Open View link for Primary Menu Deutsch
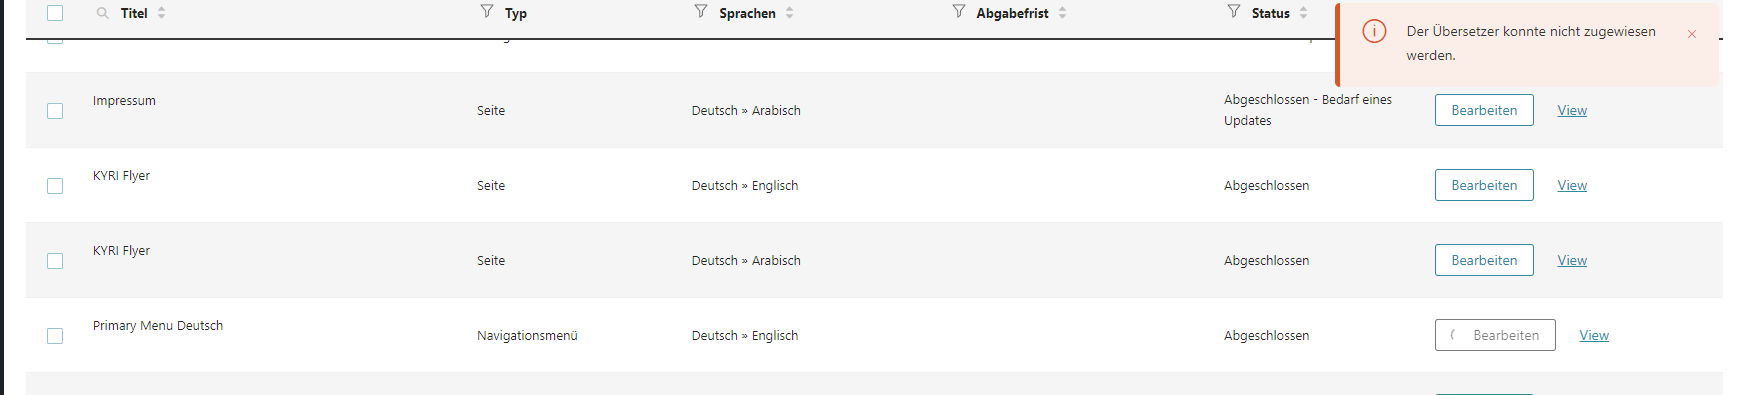Viewport: 1737px width, 395px height. pyautogui.click(x=1594, y=335)
